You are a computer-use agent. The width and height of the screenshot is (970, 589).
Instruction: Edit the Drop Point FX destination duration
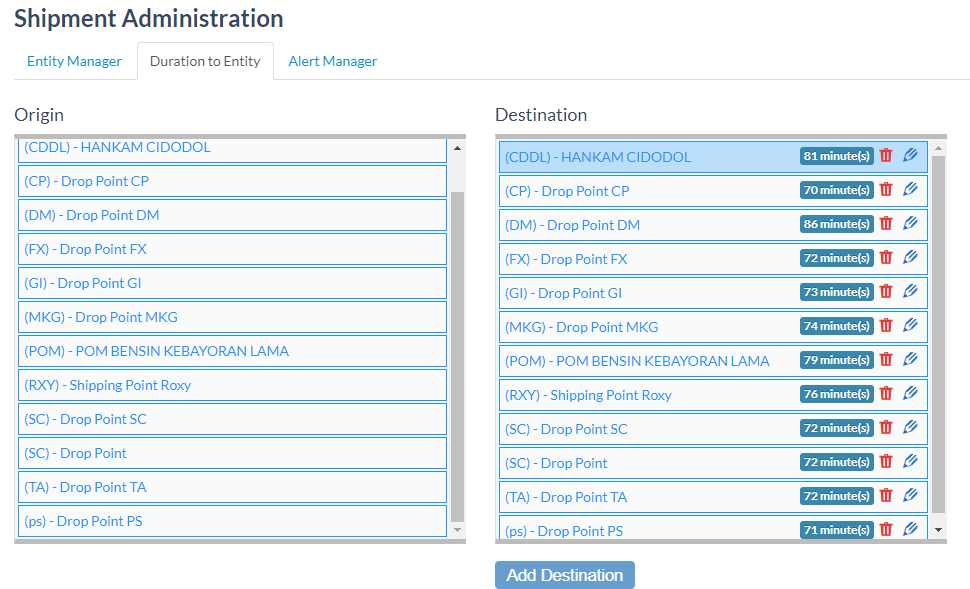pyautogui.click(x=910, y=258)
